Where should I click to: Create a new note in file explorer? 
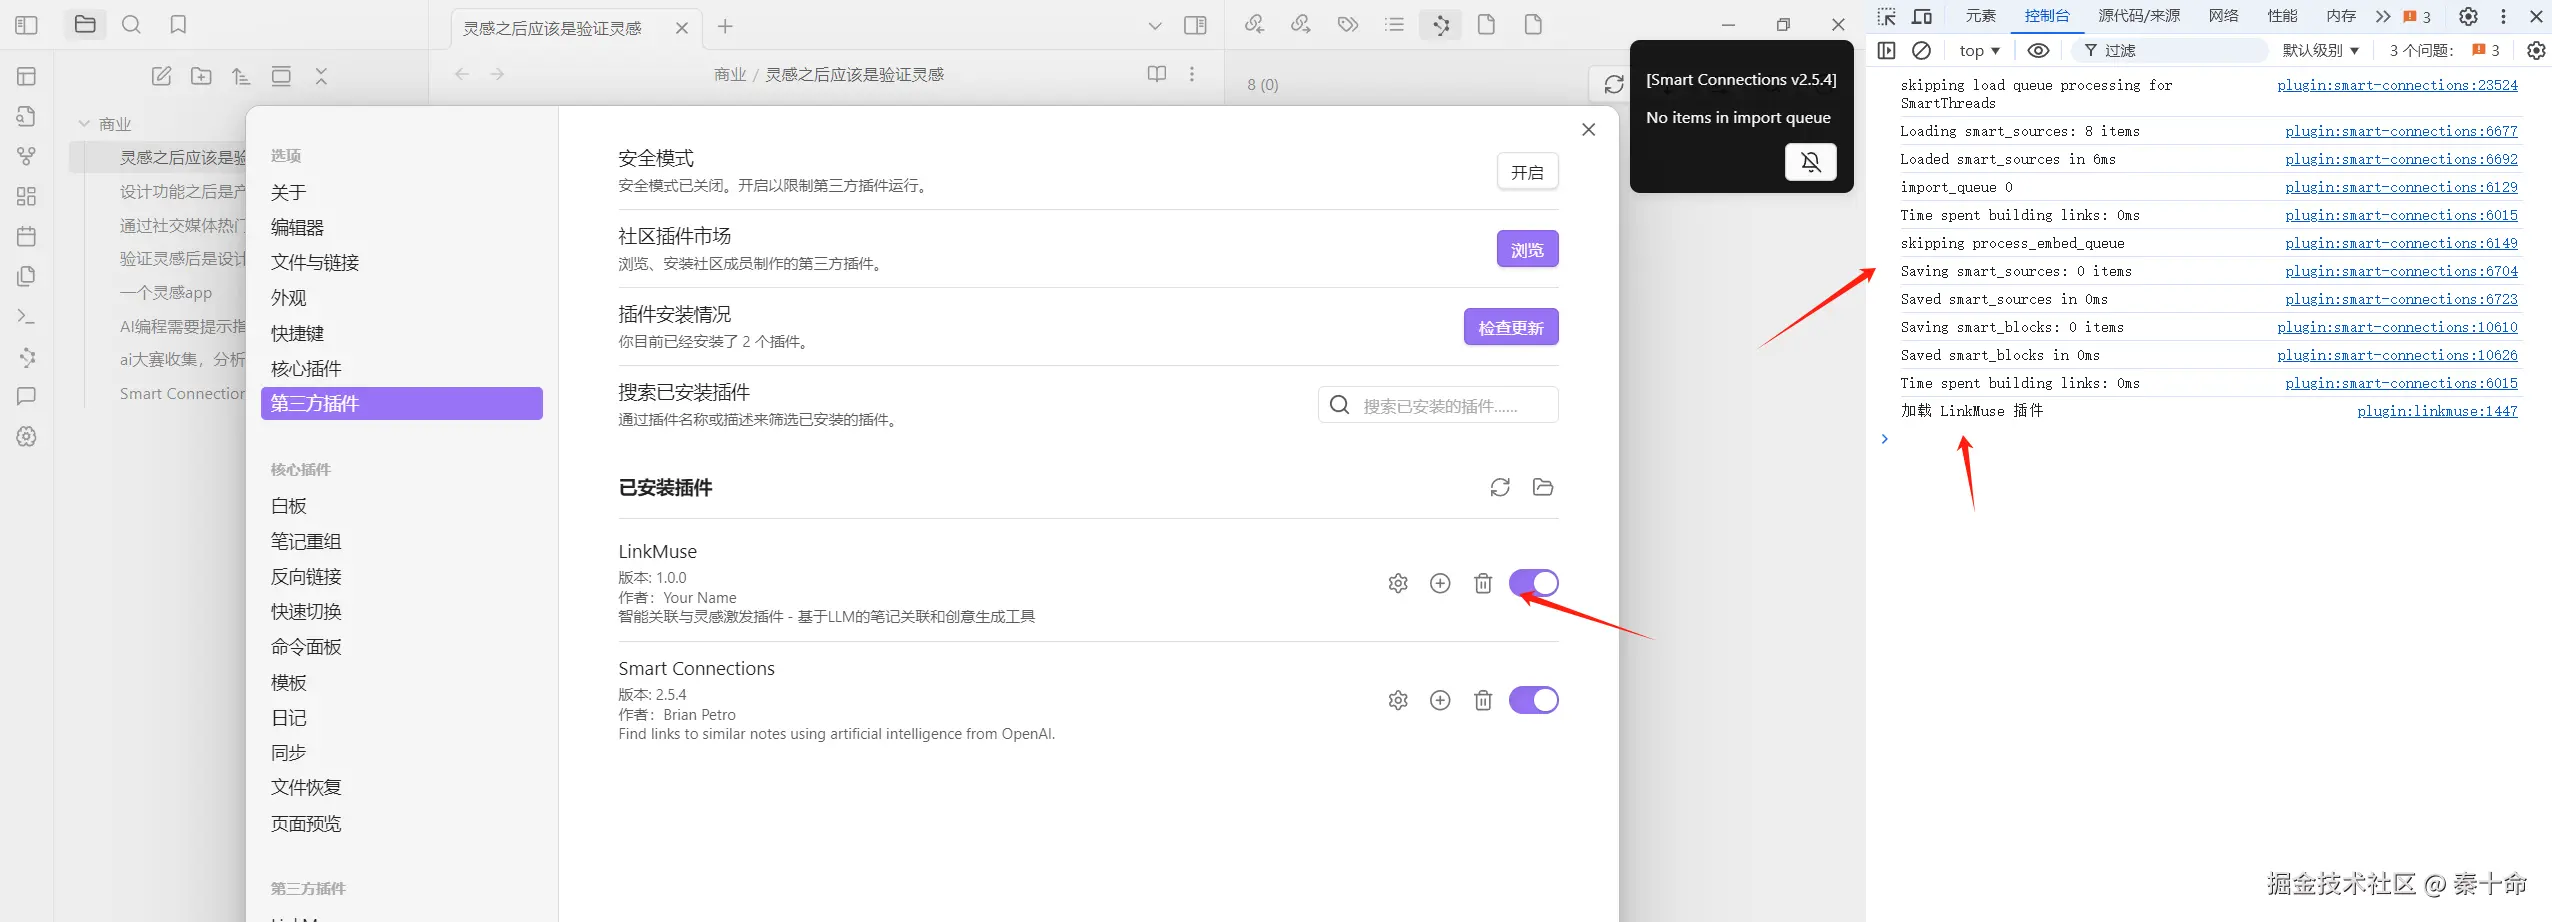tap(161, 76)
